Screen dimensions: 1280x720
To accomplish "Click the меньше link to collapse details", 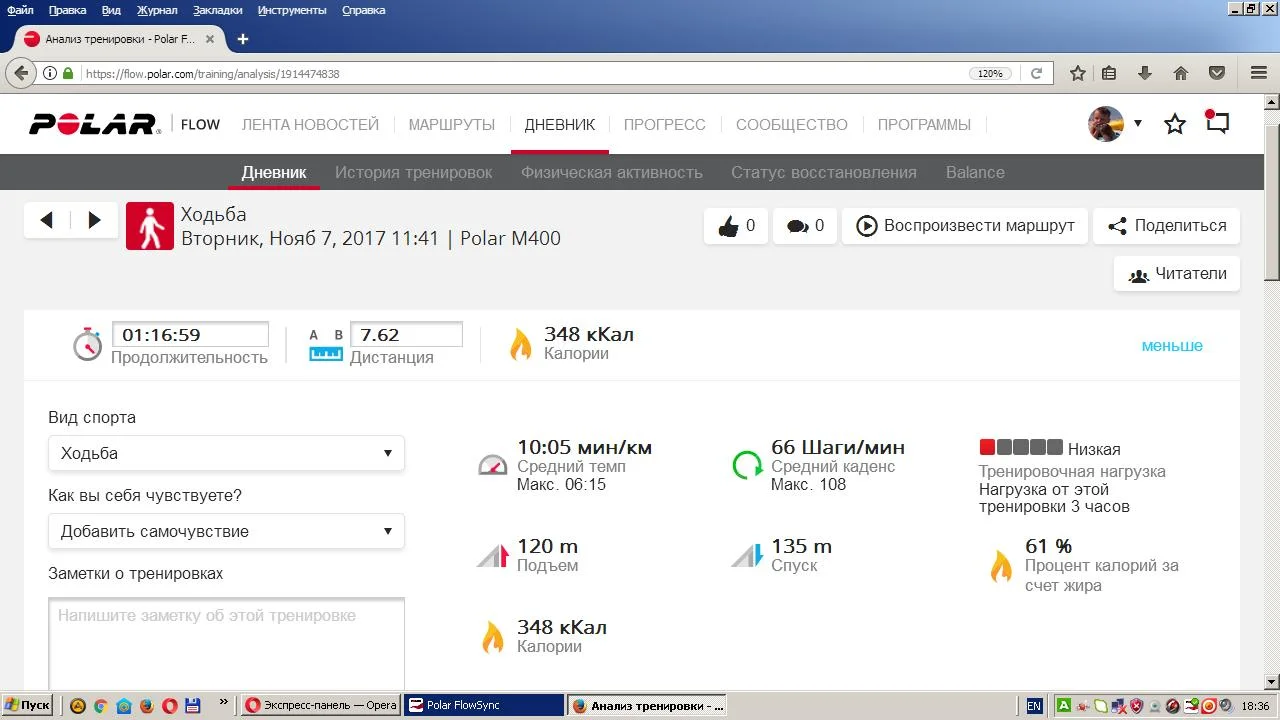I will pyautogui.click(x=1172, y=346).
